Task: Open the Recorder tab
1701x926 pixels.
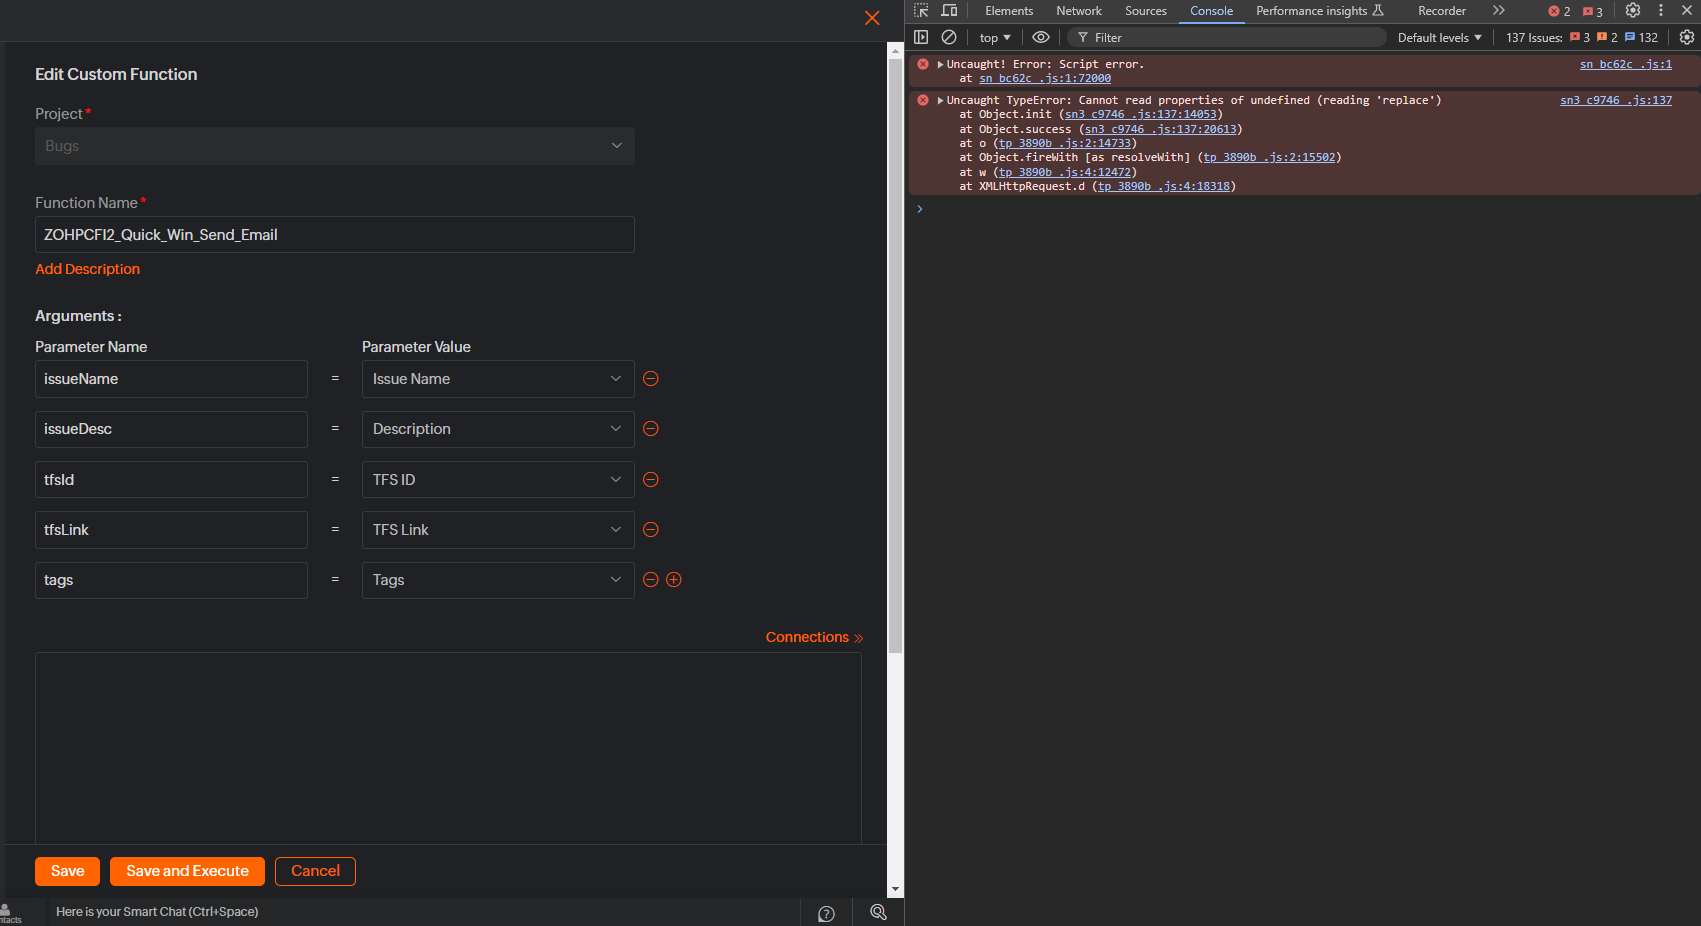Action: pyautogui.click(x=1442, y=11)
